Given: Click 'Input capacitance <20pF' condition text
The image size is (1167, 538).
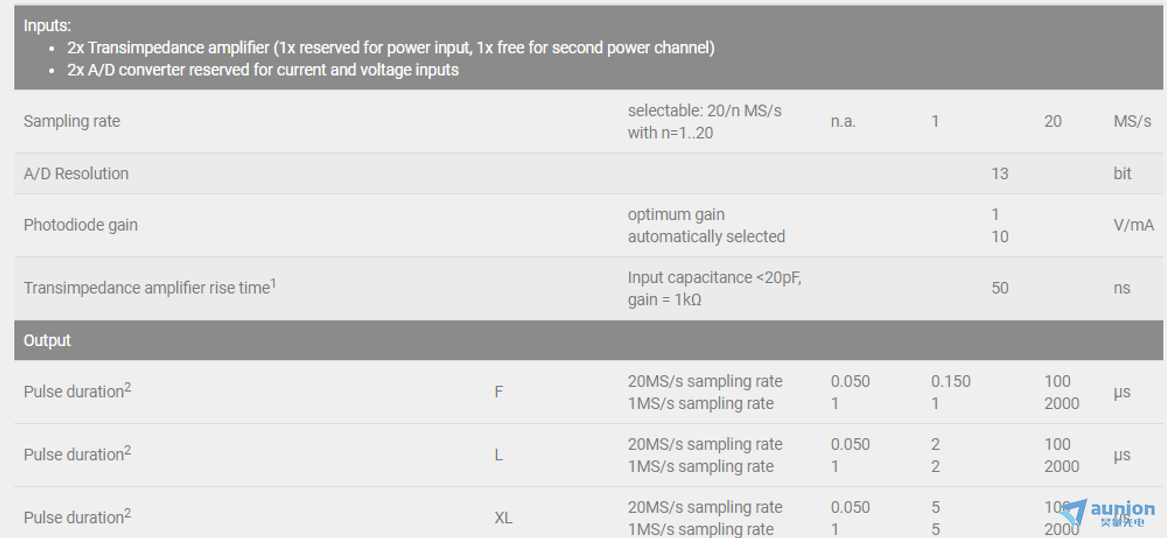Looking at the screenshot, I should (x=714, y=278).
